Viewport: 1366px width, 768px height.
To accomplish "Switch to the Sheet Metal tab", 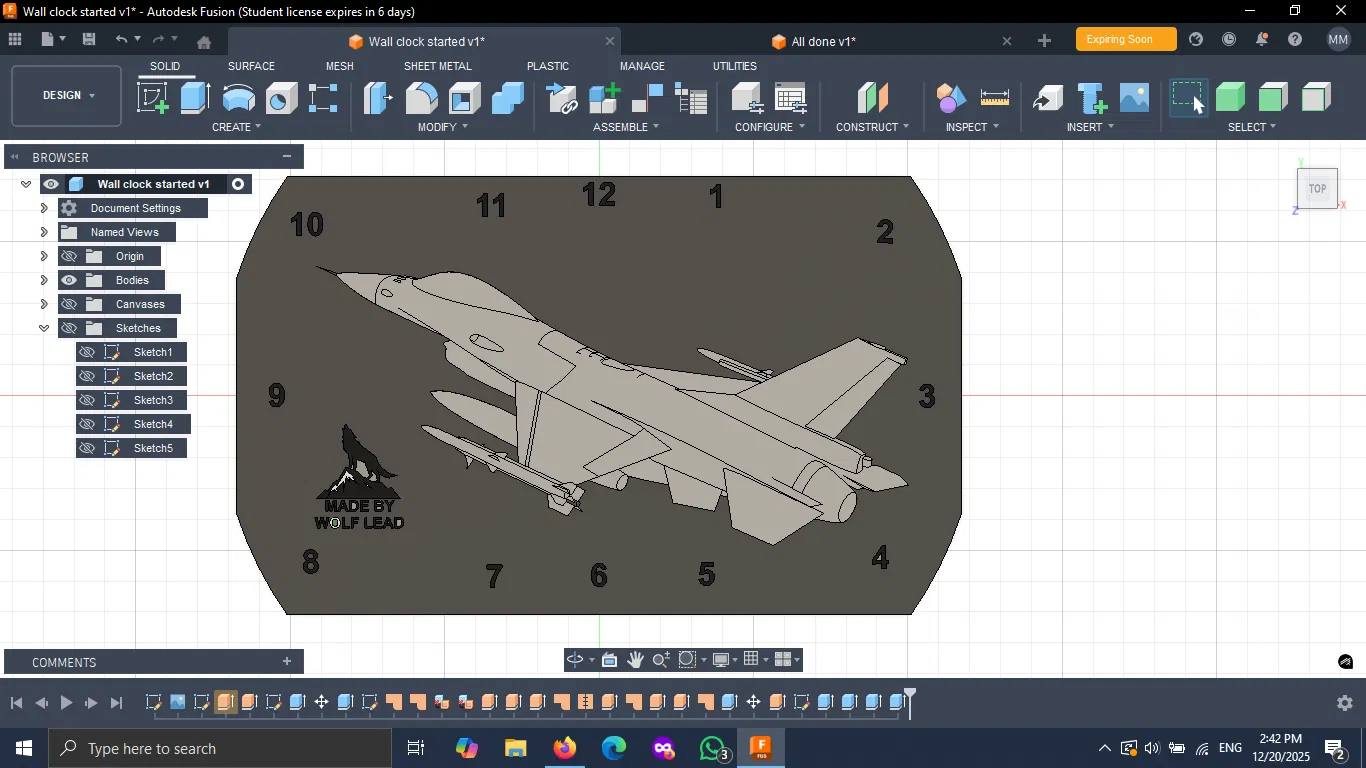I will pyautogui.click(x=437, y=66).
